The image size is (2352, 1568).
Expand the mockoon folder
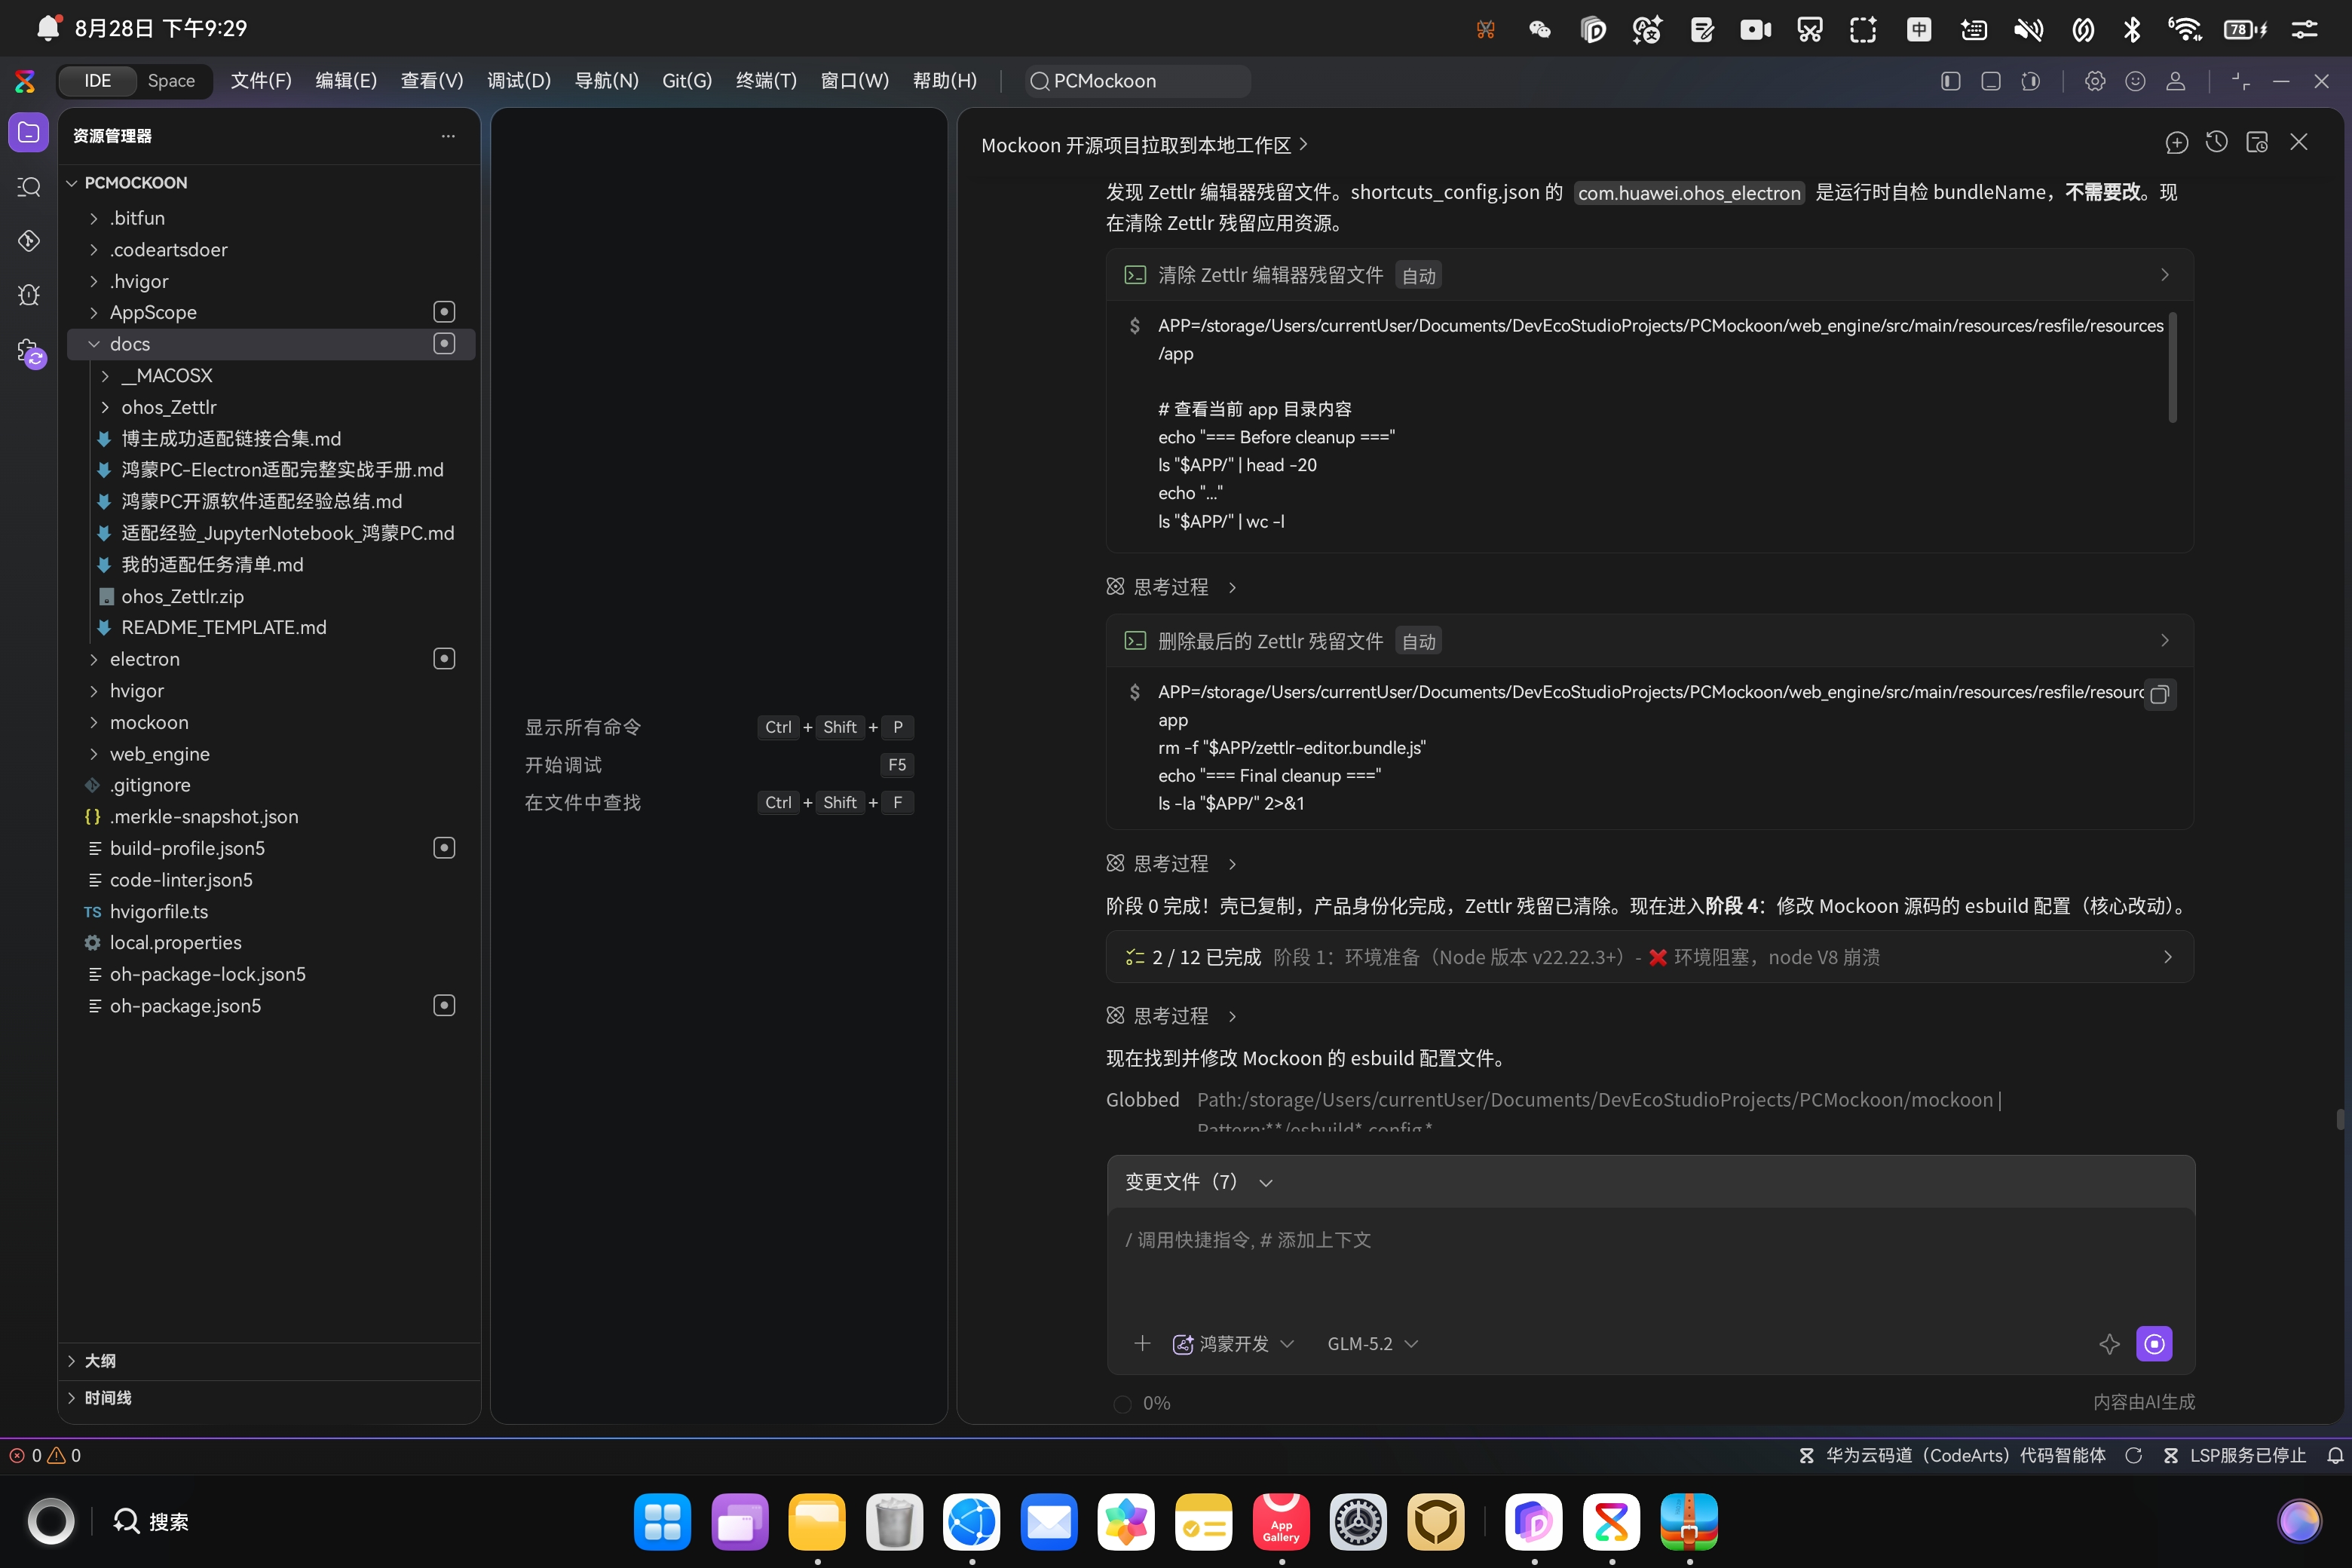pyautogui.click(x=94, y=722)
